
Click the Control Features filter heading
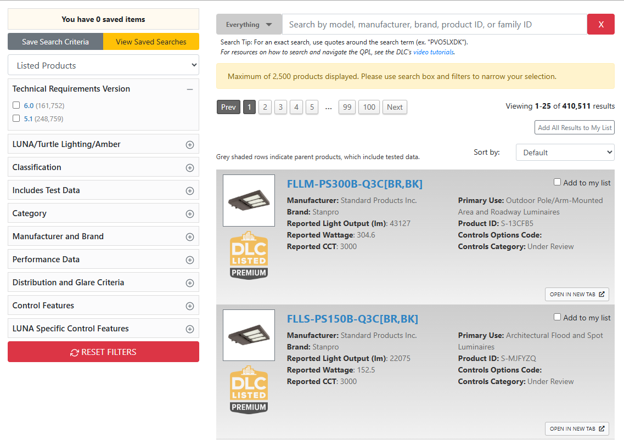43,306
